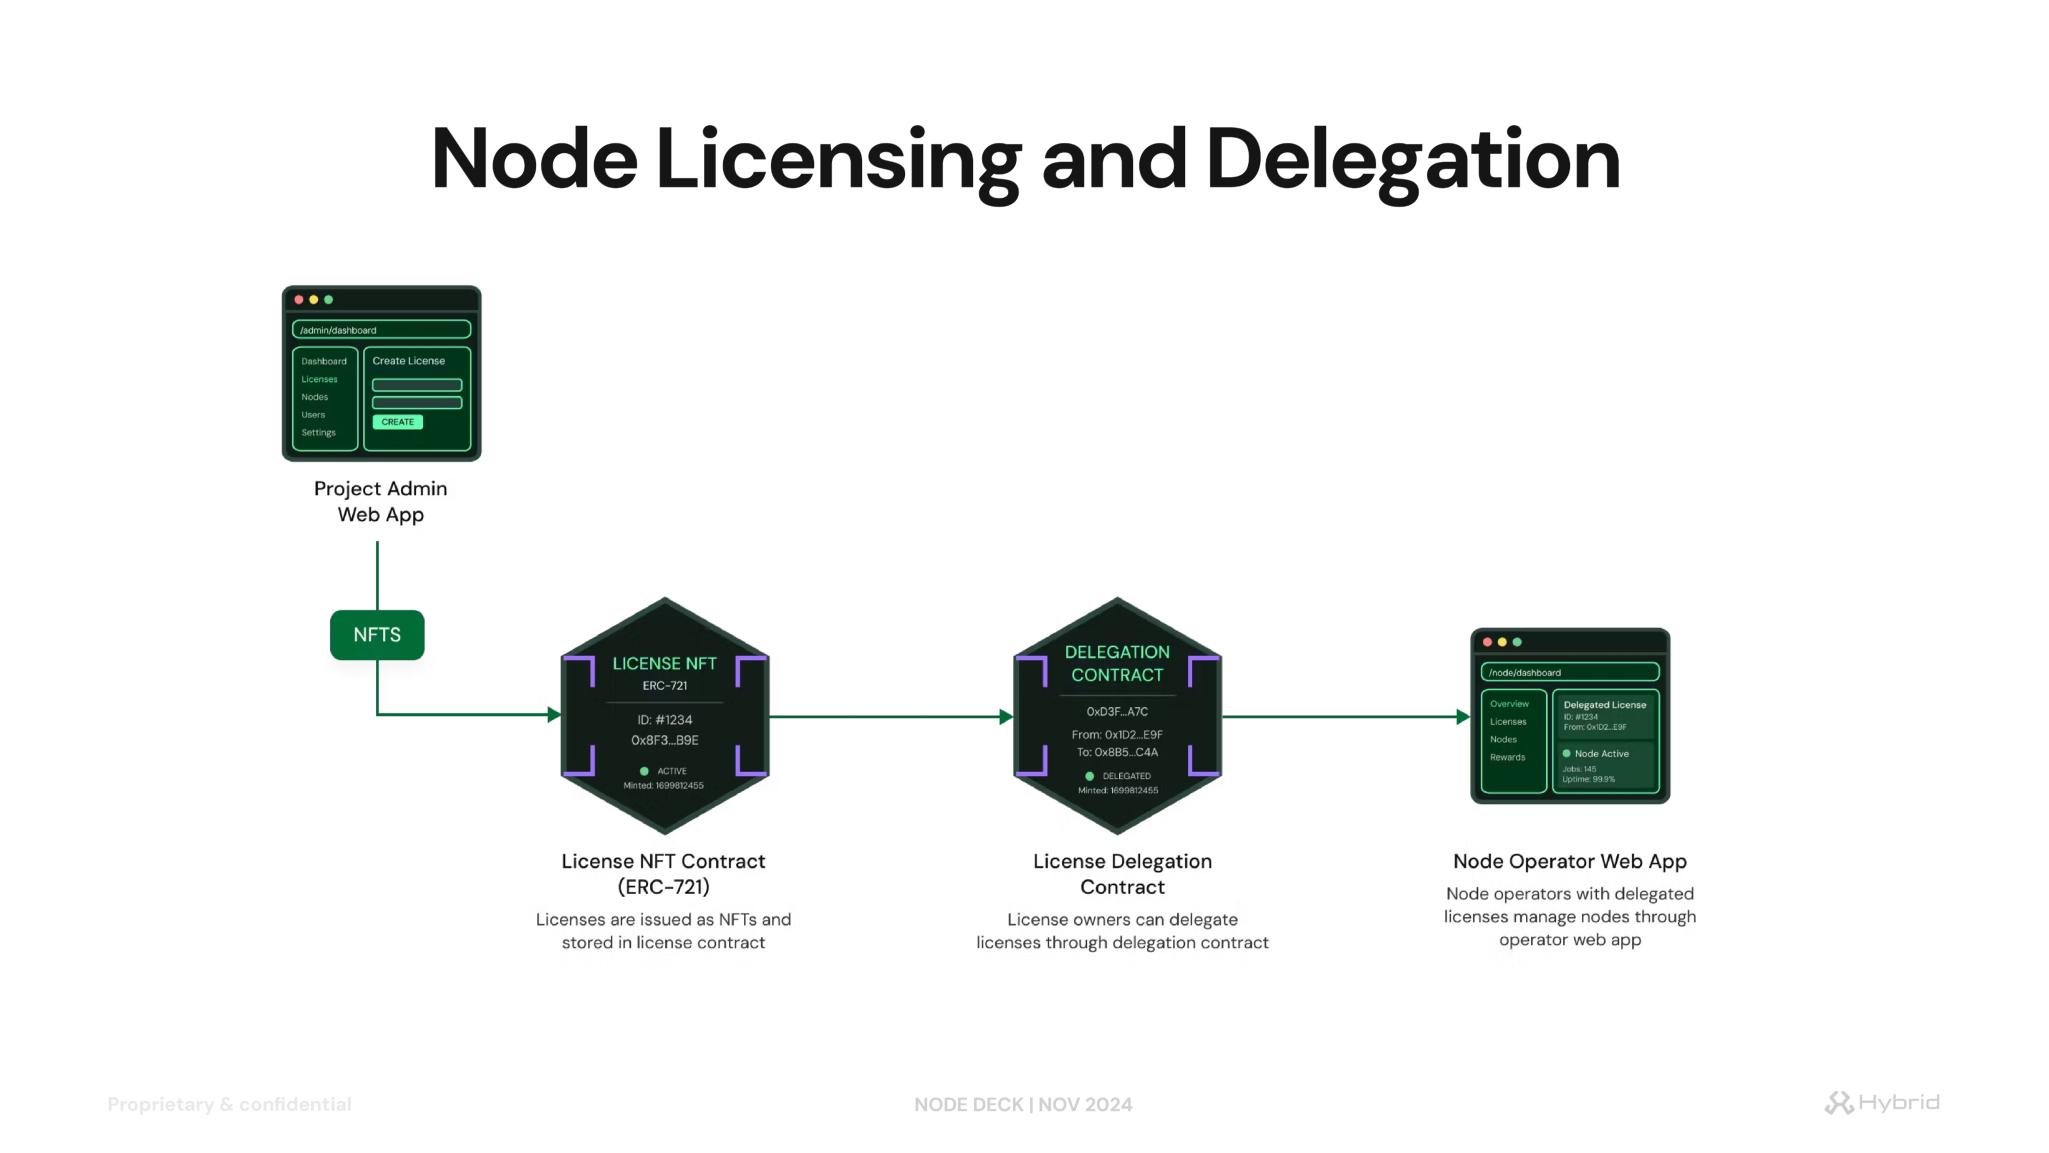Open Rewards in the node operator sidebar
The width and height of the screenshot is (2049, 1153).
(1508, 757)
